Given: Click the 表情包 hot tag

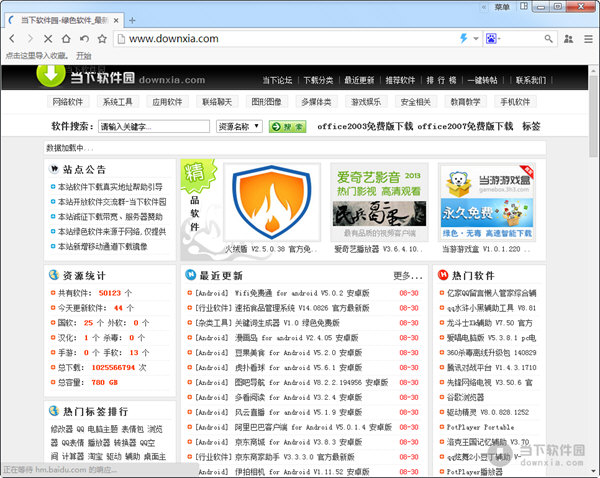Looking at the screenshot, I should pyautogui.click(x=133, y=429).
